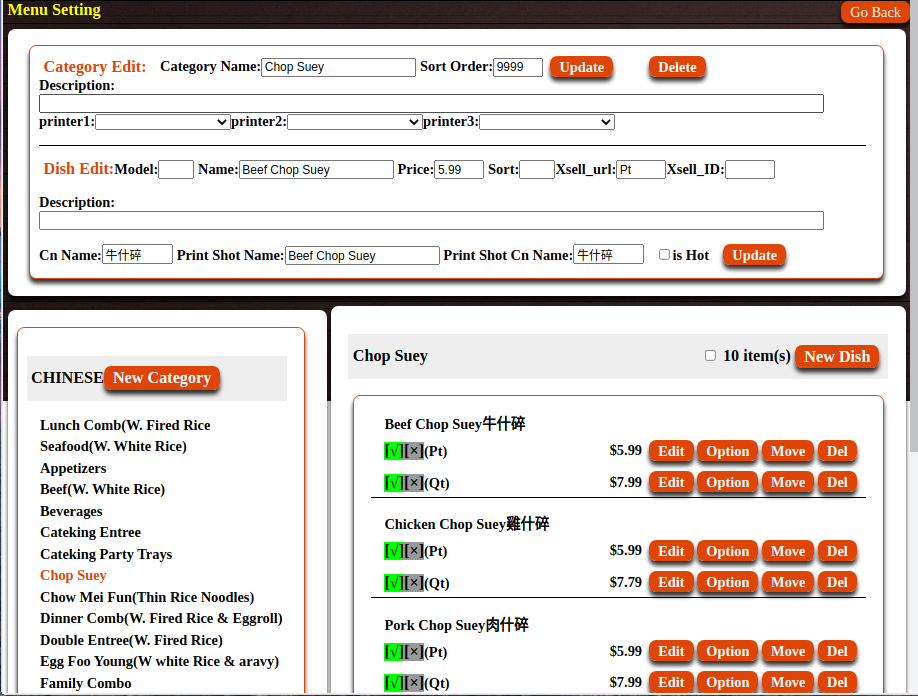Delete the Chop Suey category

(x=677, y=67)
